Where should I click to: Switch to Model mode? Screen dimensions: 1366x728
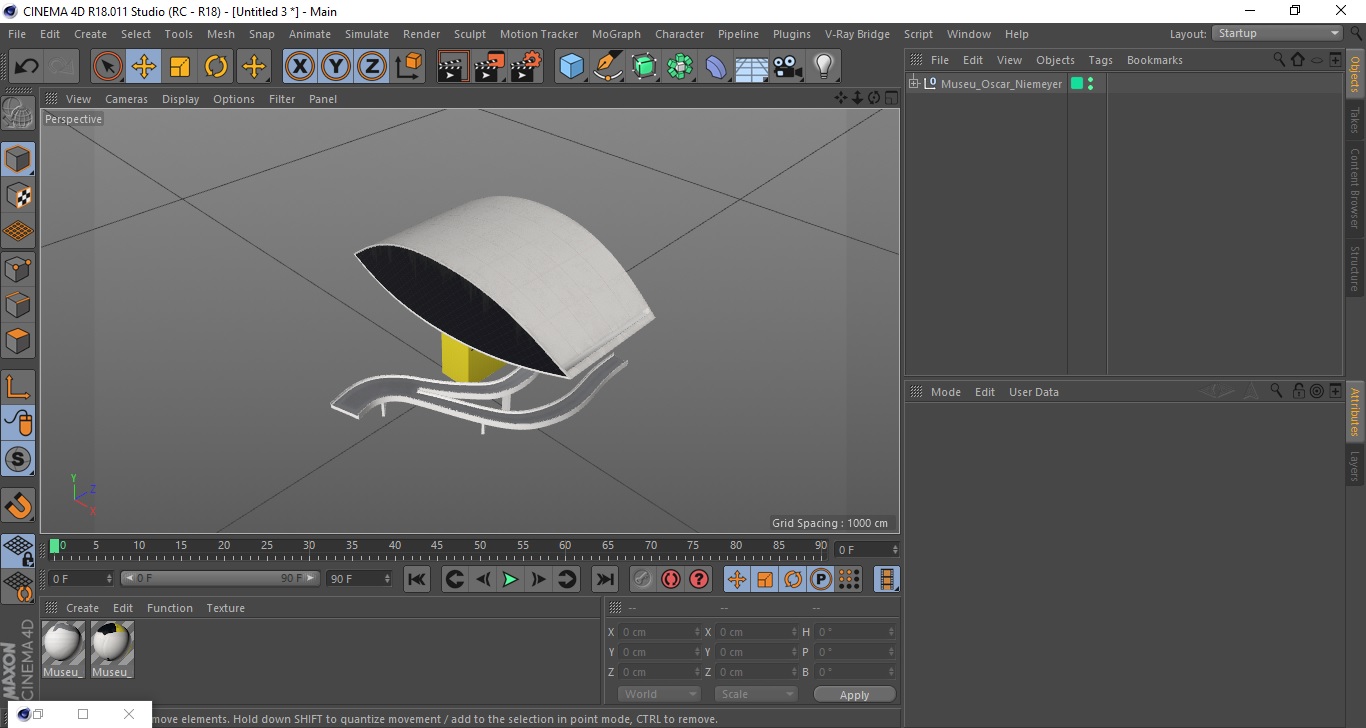pyautogui.click(x=18, y=160)
